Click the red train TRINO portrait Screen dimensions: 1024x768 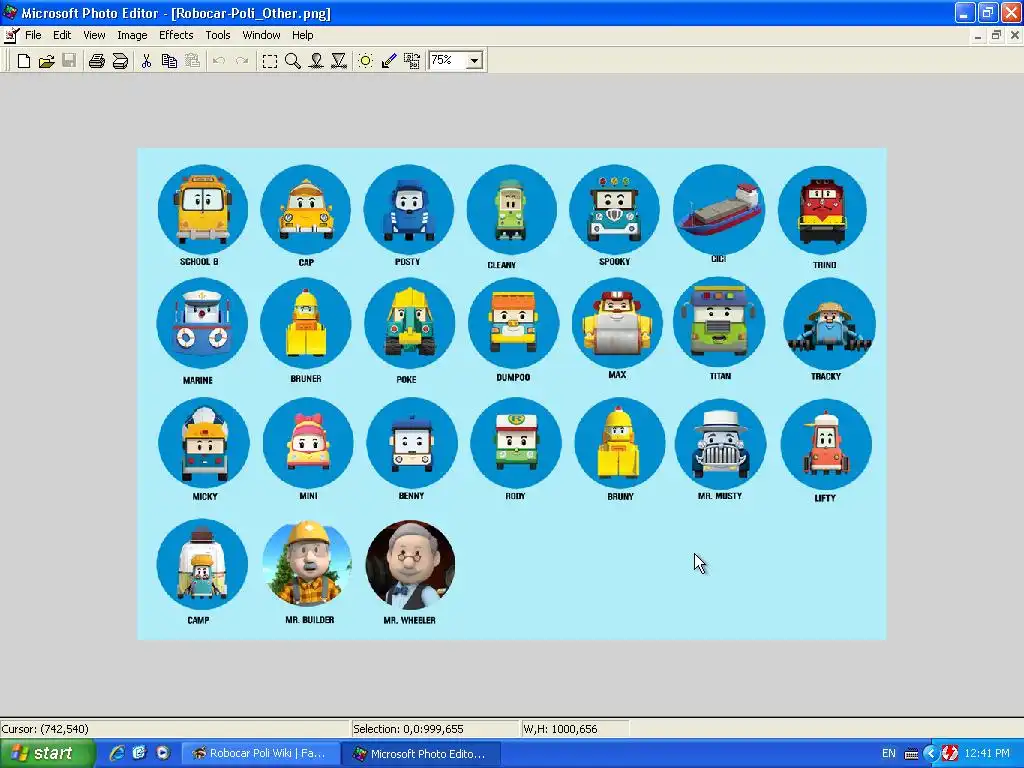(x=822, y=211)
